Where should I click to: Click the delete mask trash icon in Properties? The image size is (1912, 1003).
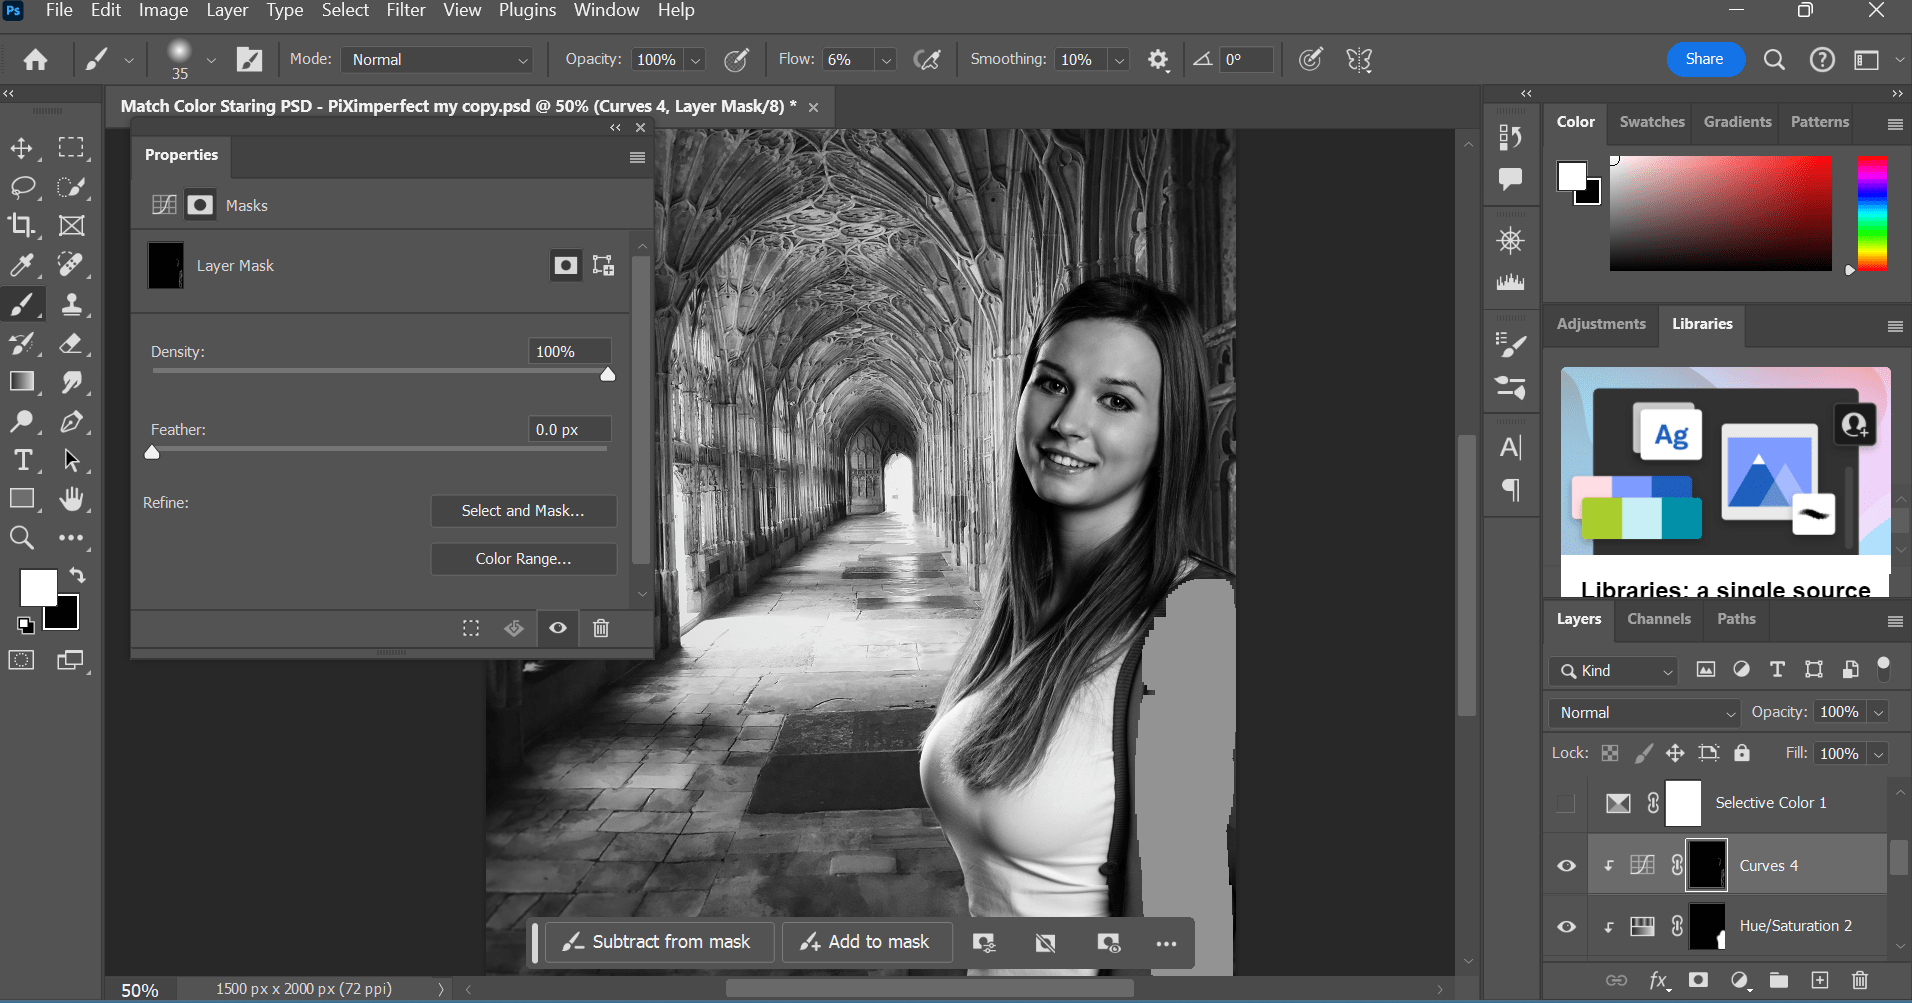click(601, 628)
